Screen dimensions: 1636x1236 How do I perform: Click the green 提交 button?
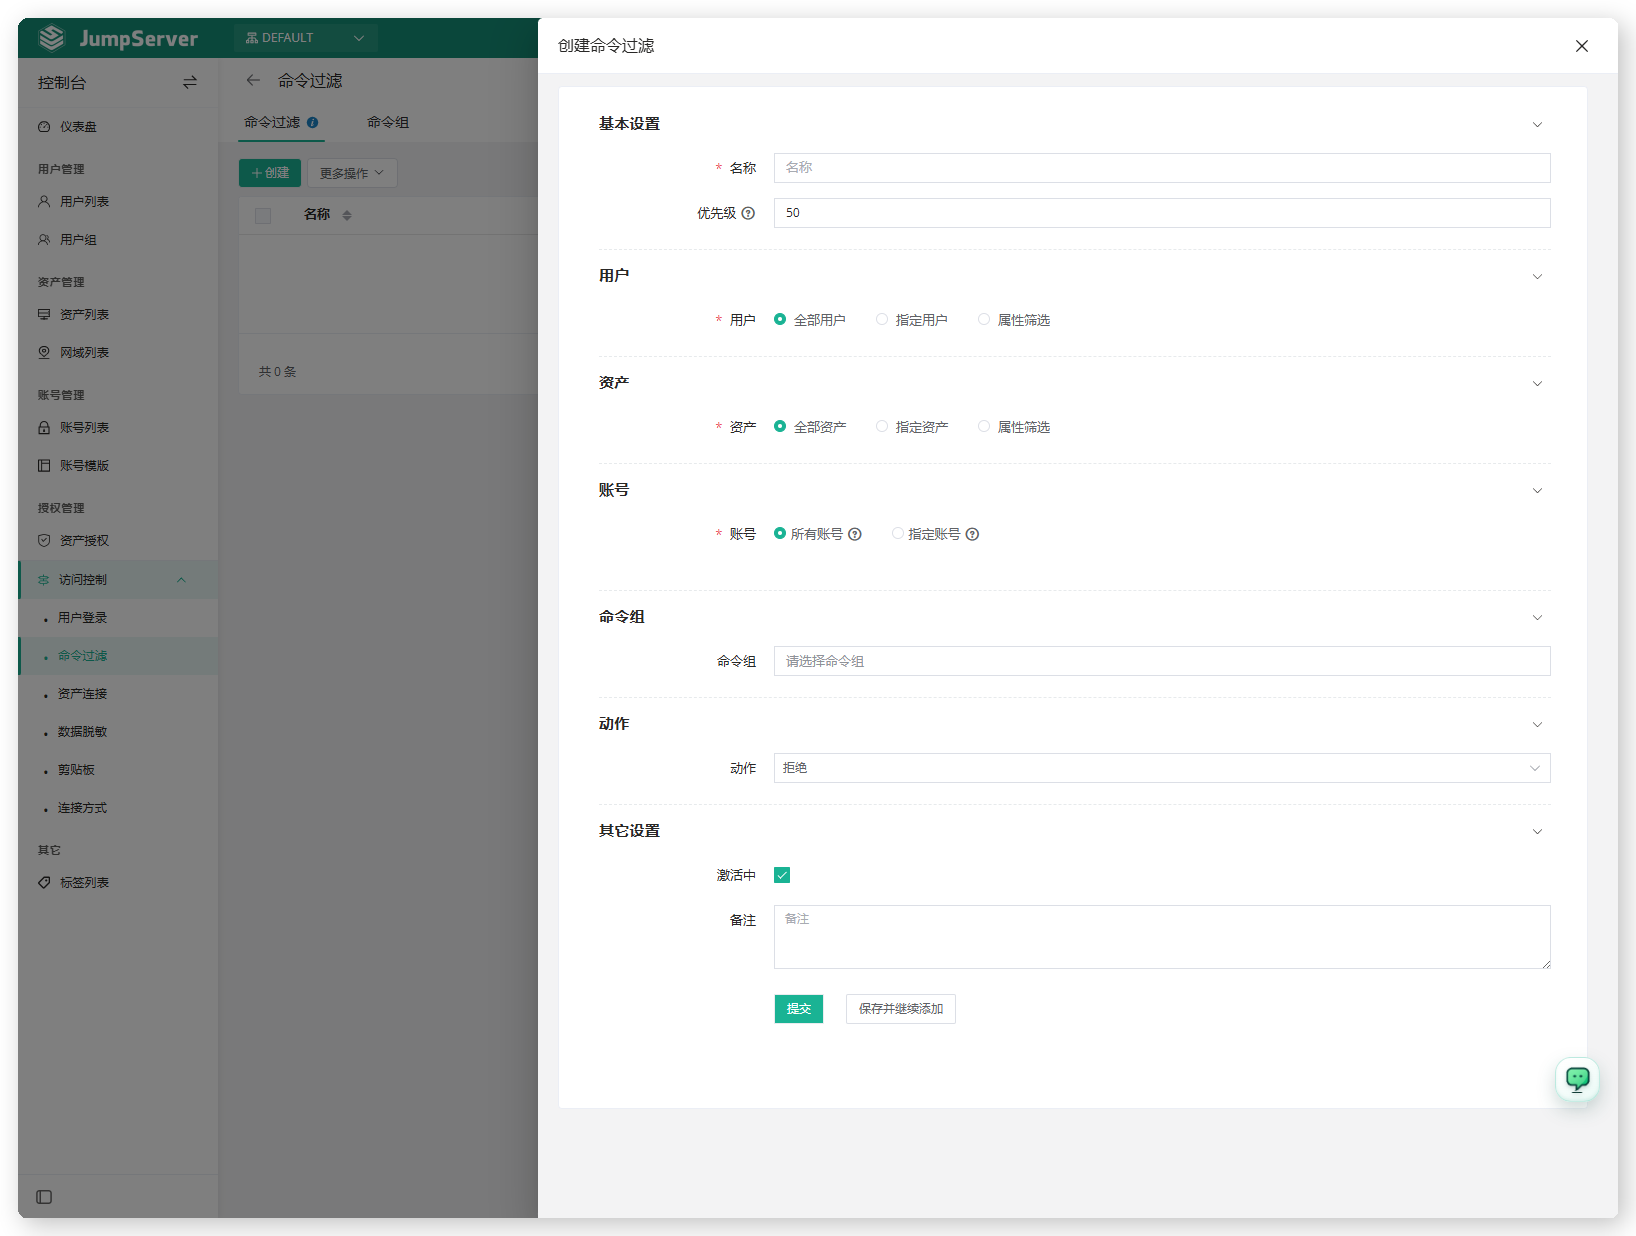pos(799,1009)
